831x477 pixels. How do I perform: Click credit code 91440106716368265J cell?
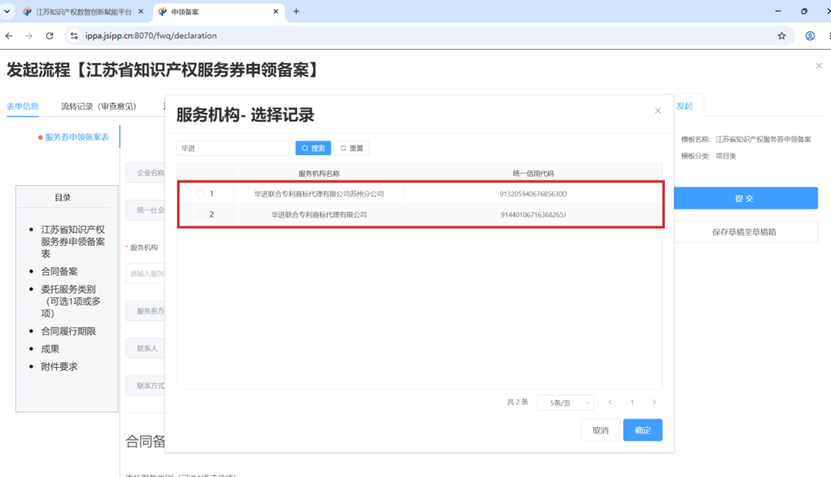click(533, 215)
